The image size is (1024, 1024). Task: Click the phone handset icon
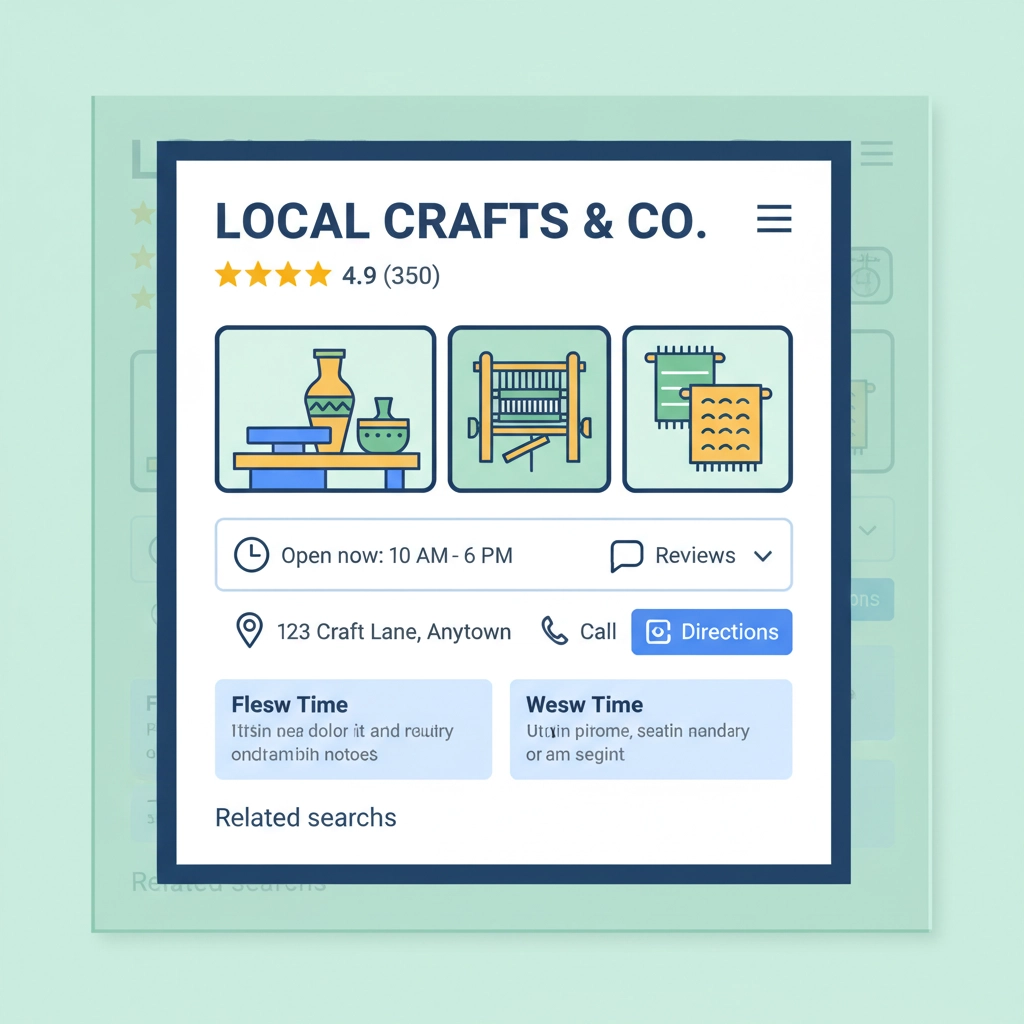(554, 631)
